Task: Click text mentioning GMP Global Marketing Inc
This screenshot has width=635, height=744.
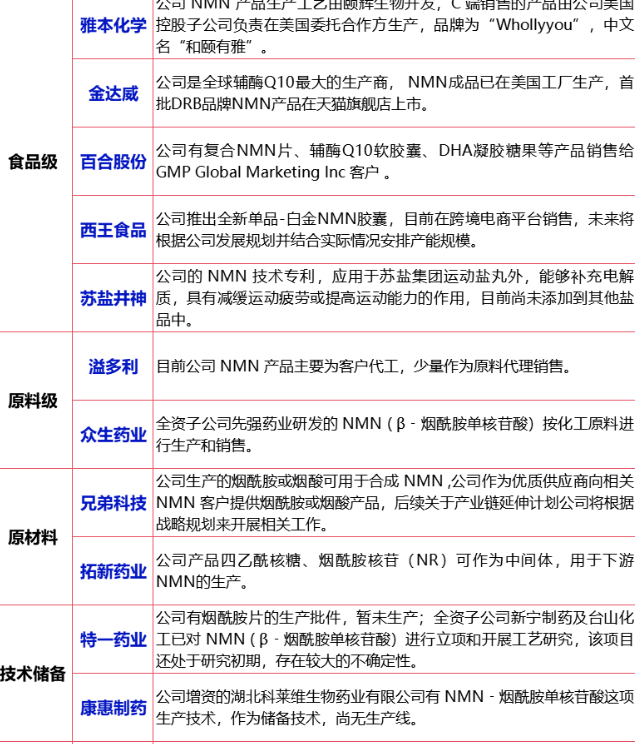Action: click(274, 172)
